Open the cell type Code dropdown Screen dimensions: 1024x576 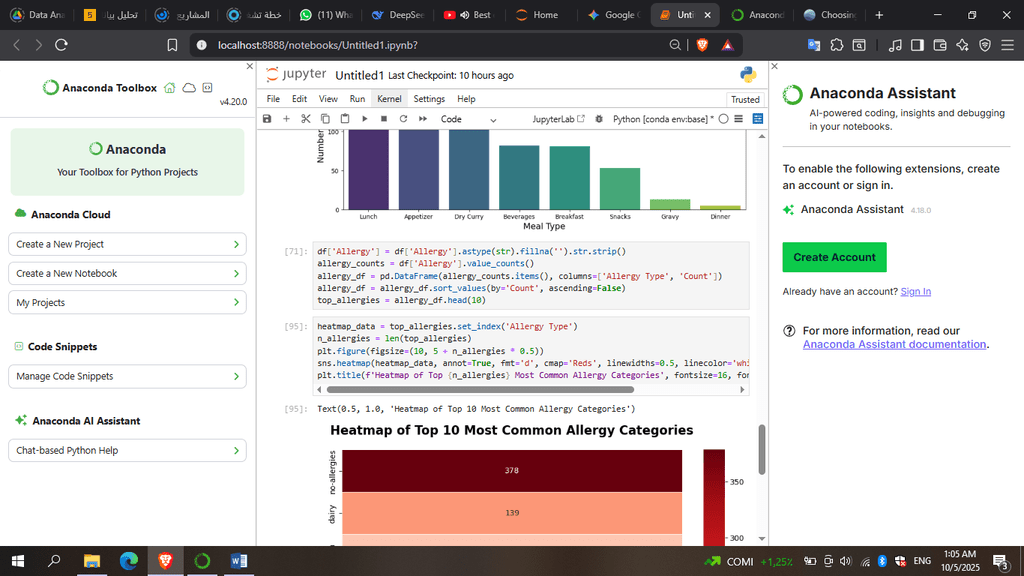click(468, 119)
